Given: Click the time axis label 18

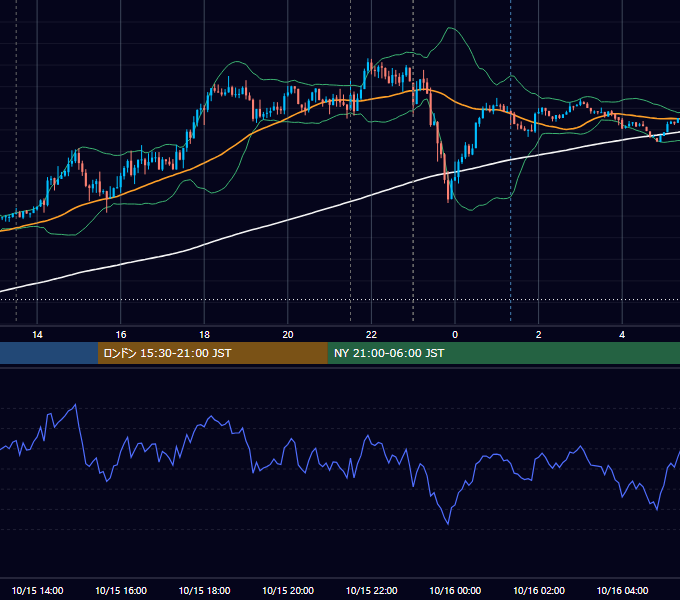Looking at the screenshot, I should coord(204,335).
